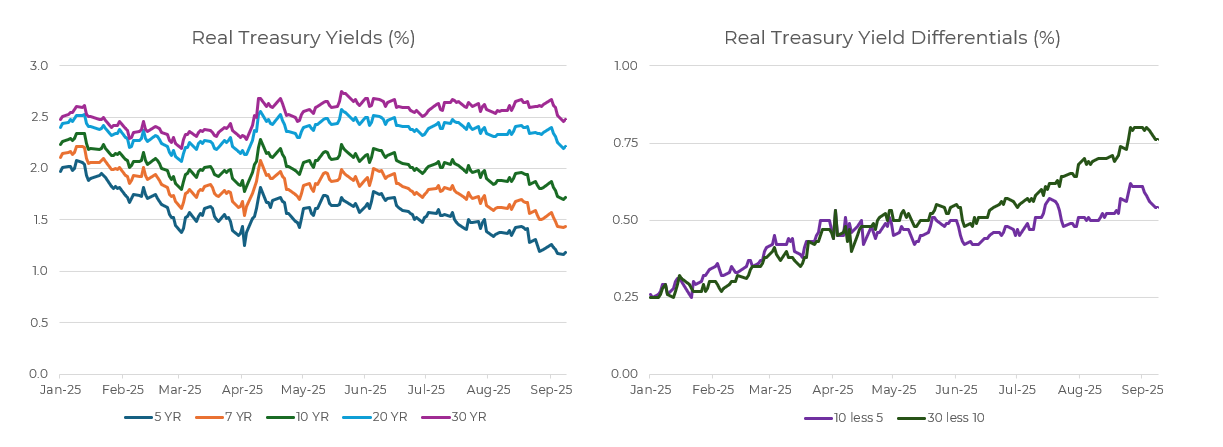
Task: Click the 0.25 label on the differentials y-axis
Action: pos(623,297)
